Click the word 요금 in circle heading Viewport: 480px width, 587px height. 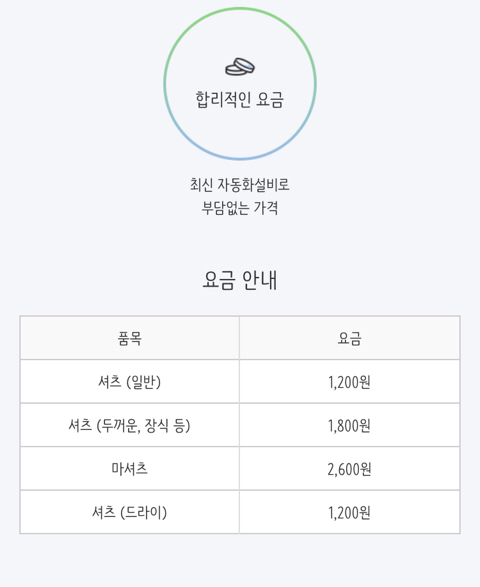point(270,100)
